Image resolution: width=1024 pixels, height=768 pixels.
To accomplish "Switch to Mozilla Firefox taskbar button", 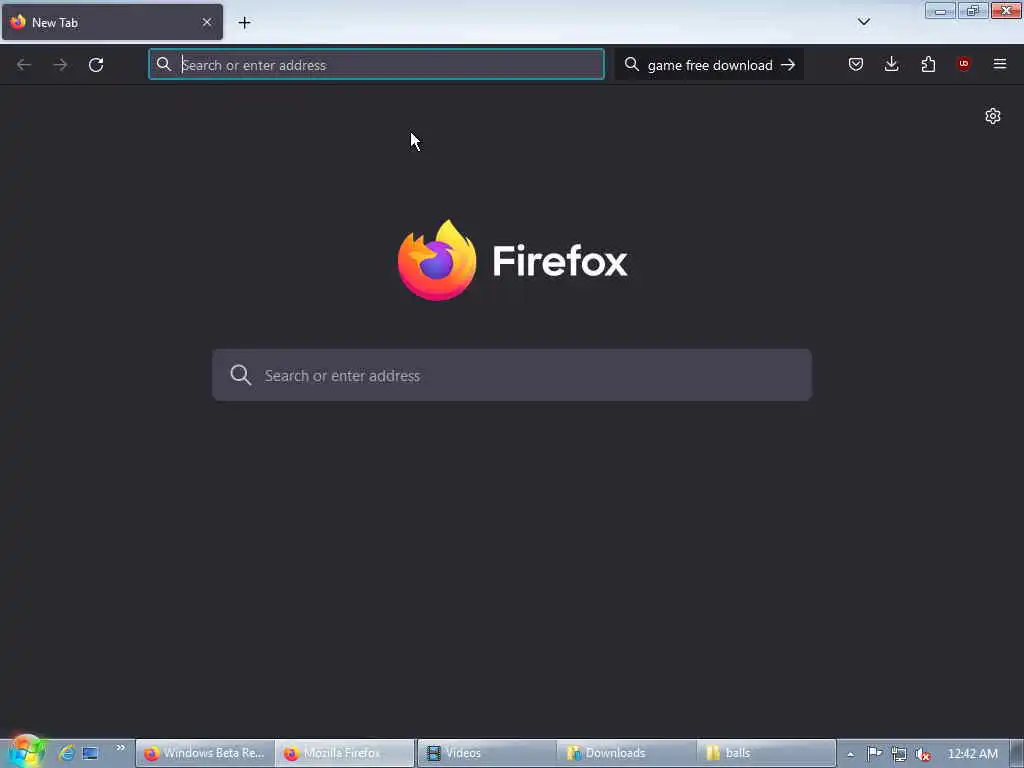I will tap(345, 753).
